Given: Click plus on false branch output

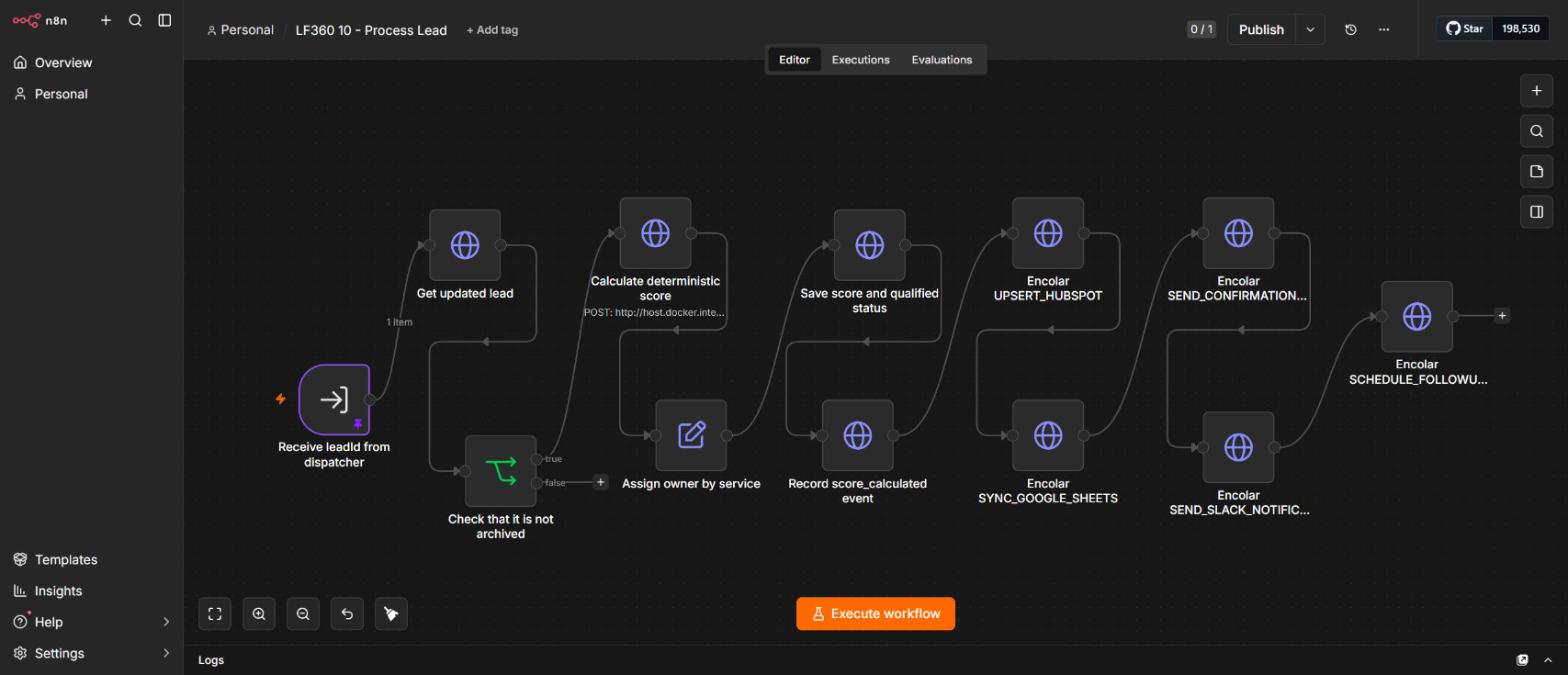Looking at the screenshot, I should point(600,482).
